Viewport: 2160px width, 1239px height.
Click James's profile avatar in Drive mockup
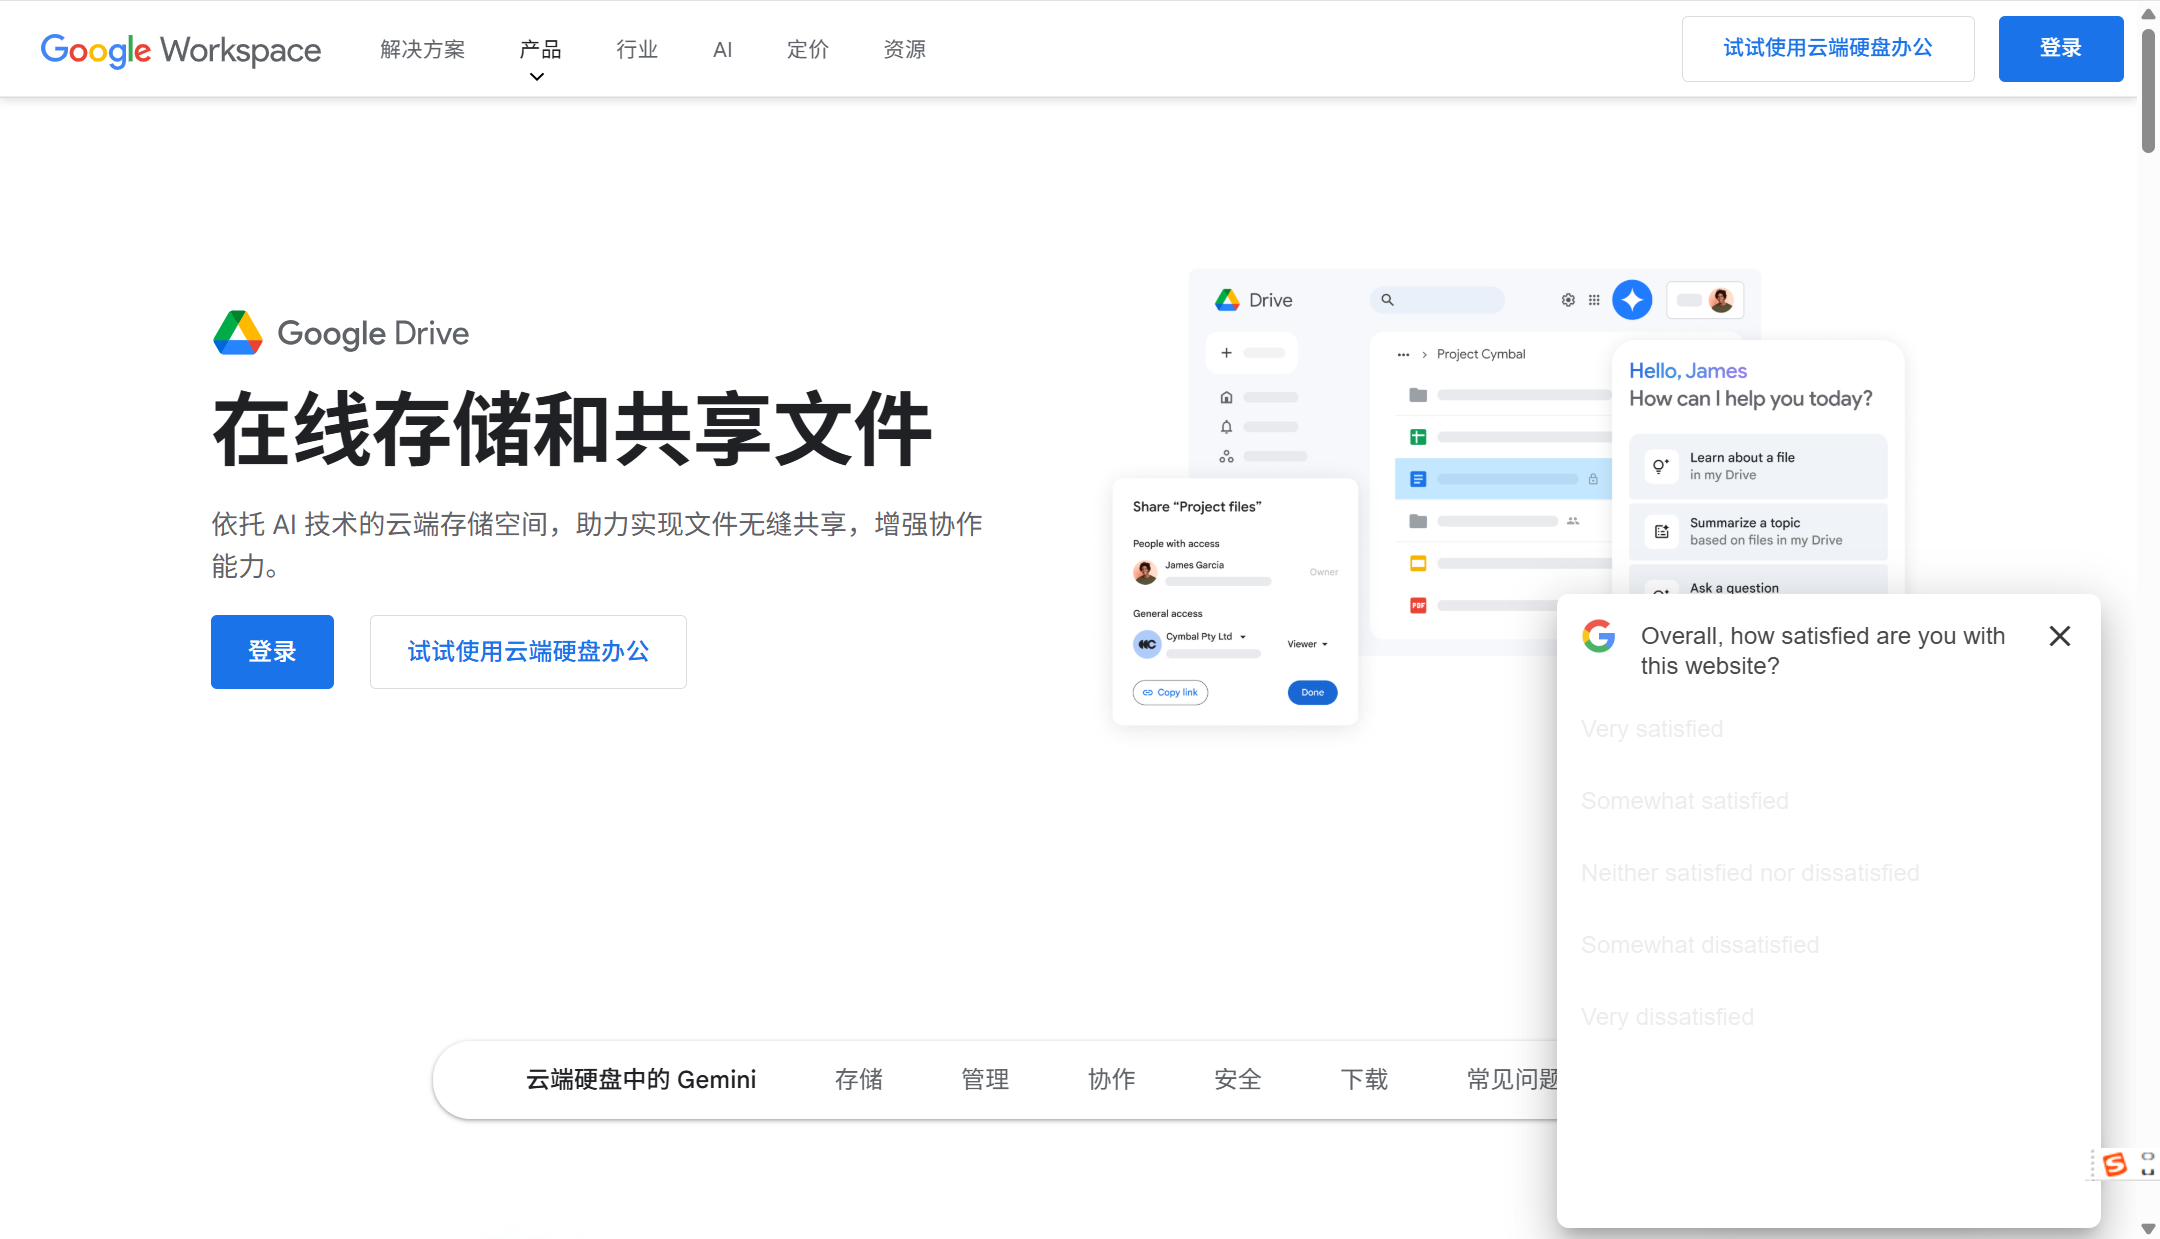[1721, 299]
